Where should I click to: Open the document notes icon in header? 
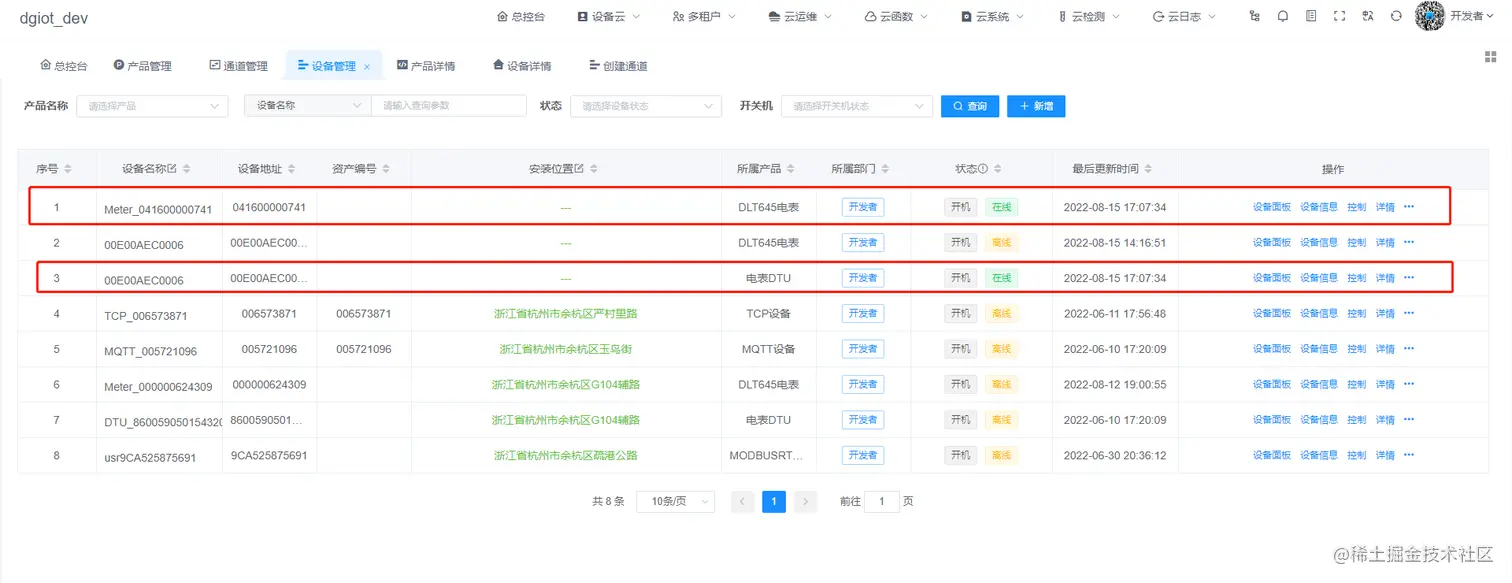pos(1311,16)
